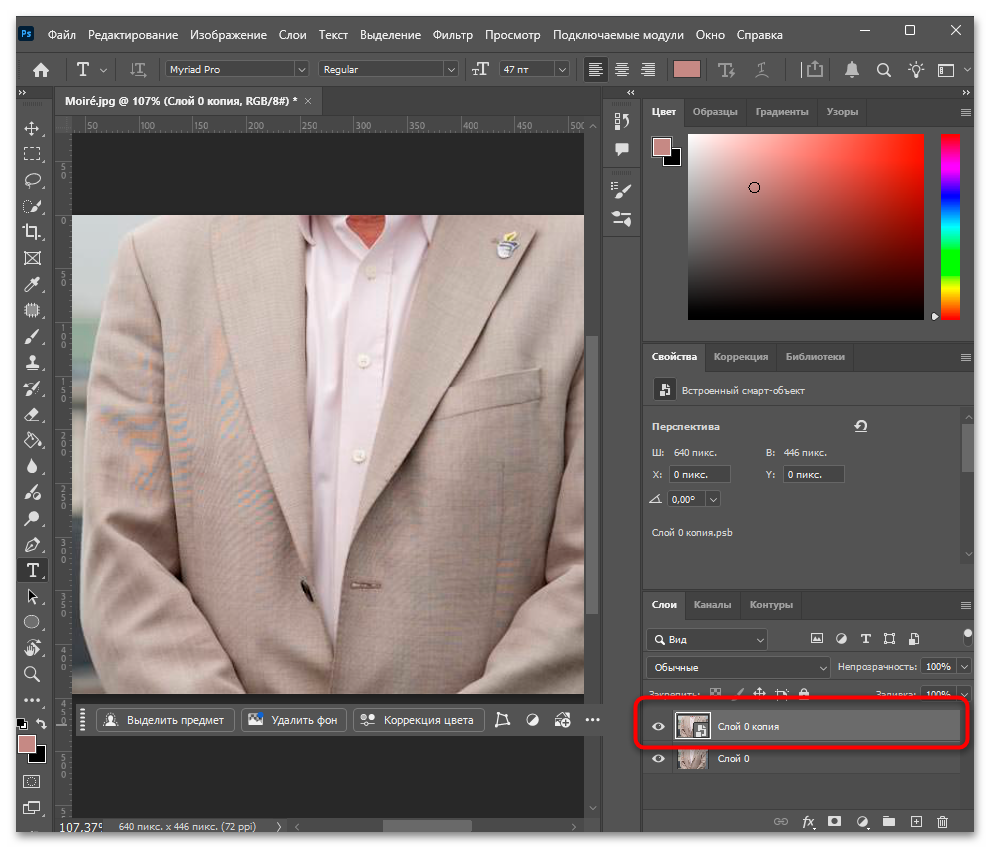
Task: Click the Home icon in options bar
Action: coord(41,69)
